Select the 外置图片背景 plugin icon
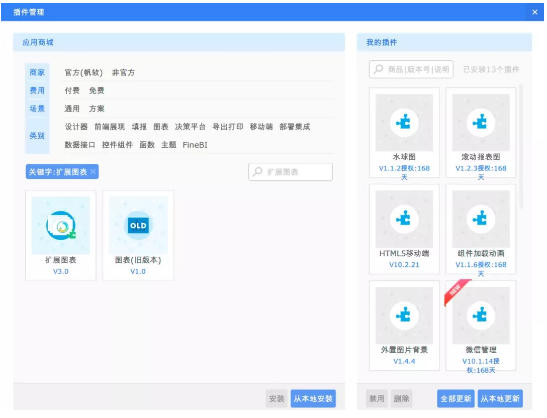 pos(404,315)
